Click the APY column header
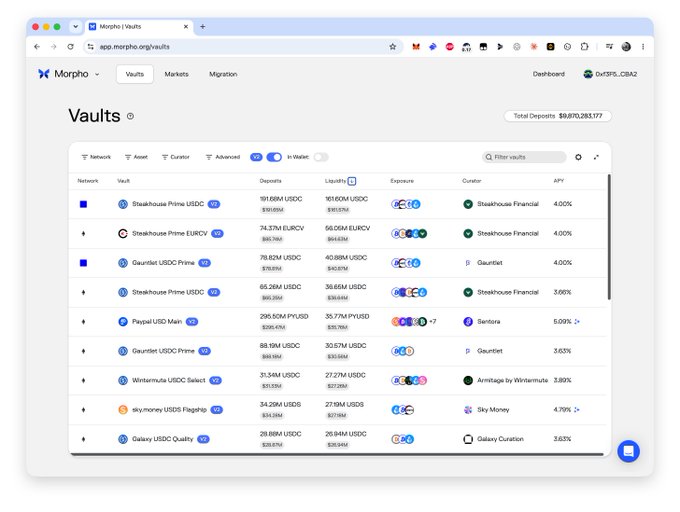Screen dimensions: 680x512 [x=559, y=181]
